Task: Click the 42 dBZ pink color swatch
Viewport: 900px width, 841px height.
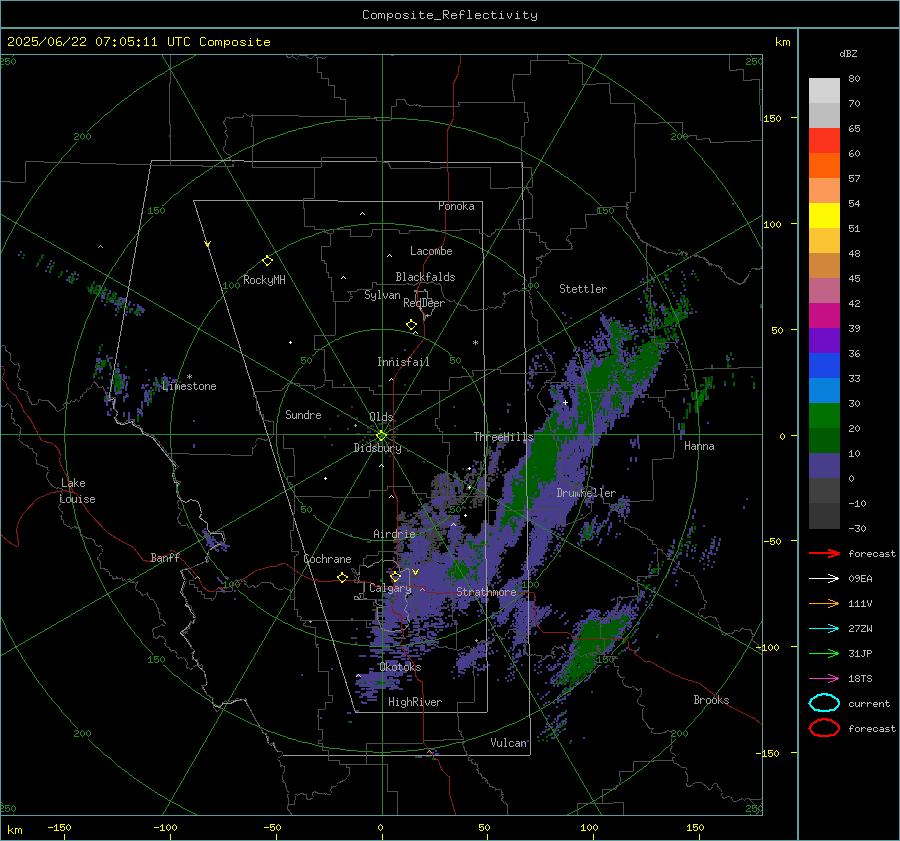Action: pos(824,290)
